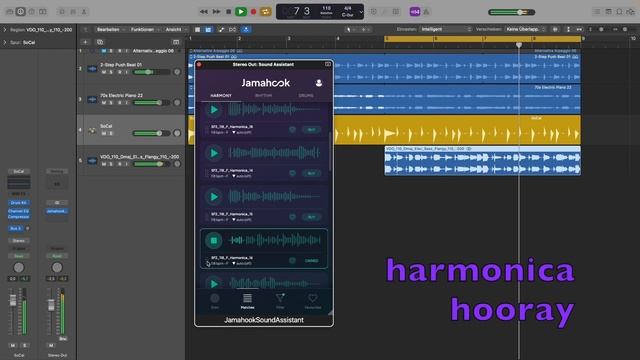The width and height of the screenshot is (640, 360).
Task: Select the yellow SoCal drummer region
Action: 457,130
